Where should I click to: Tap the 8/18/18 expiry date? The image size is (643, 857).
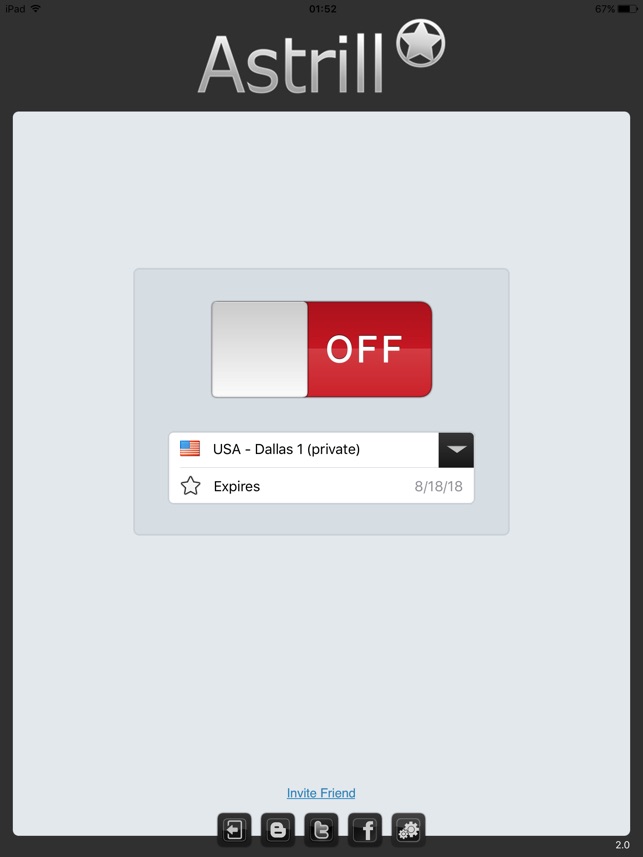tap(438, 486)
